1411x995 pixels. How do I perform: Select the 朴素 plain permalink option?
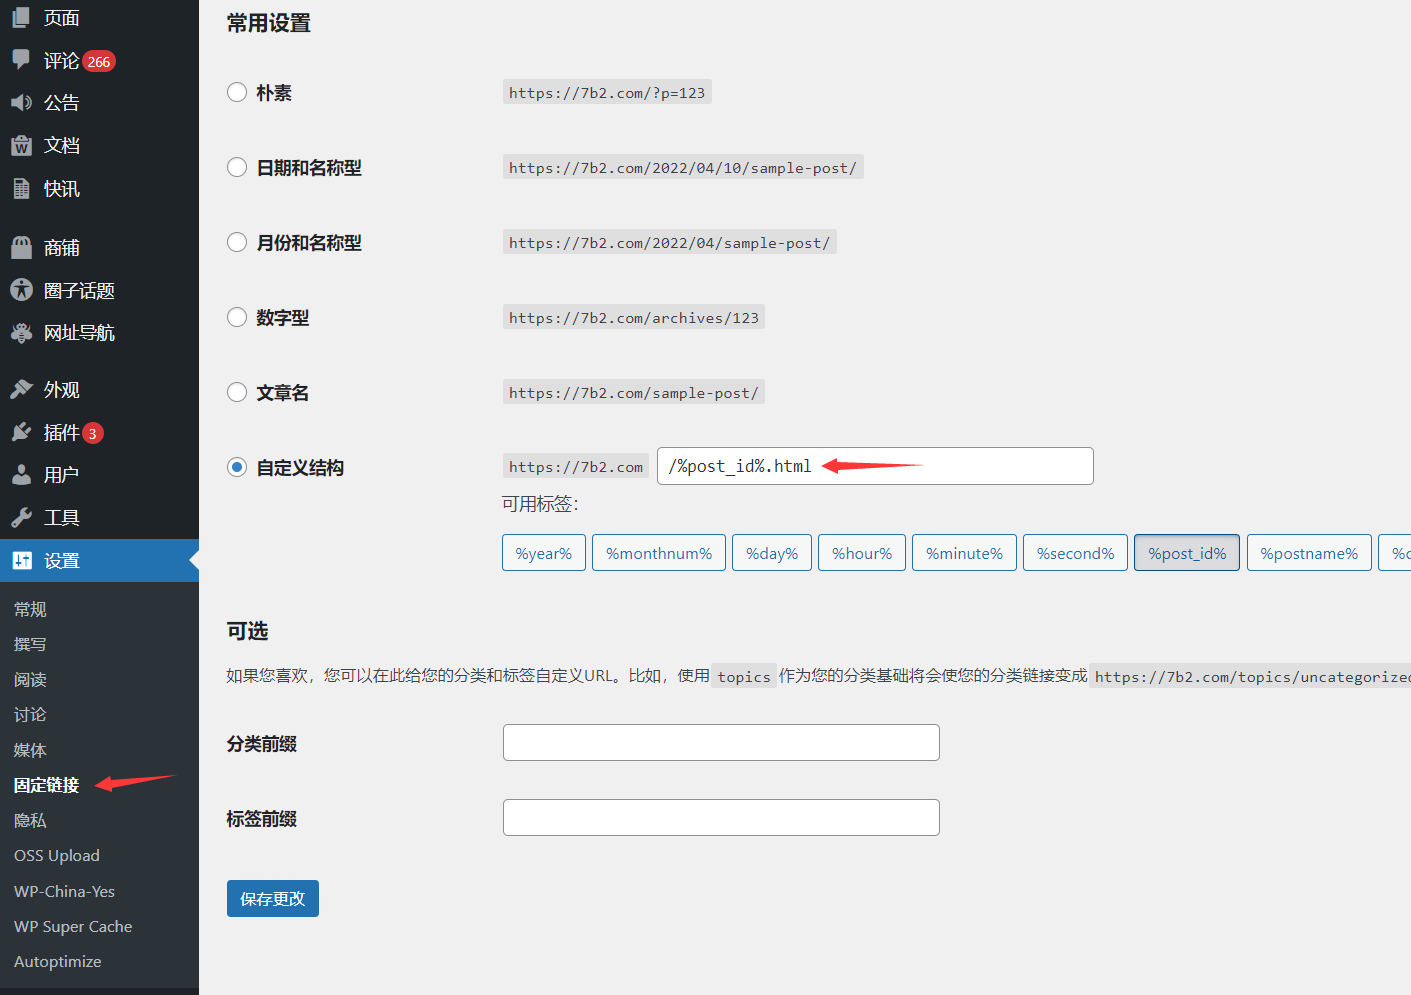click(237, 92)
